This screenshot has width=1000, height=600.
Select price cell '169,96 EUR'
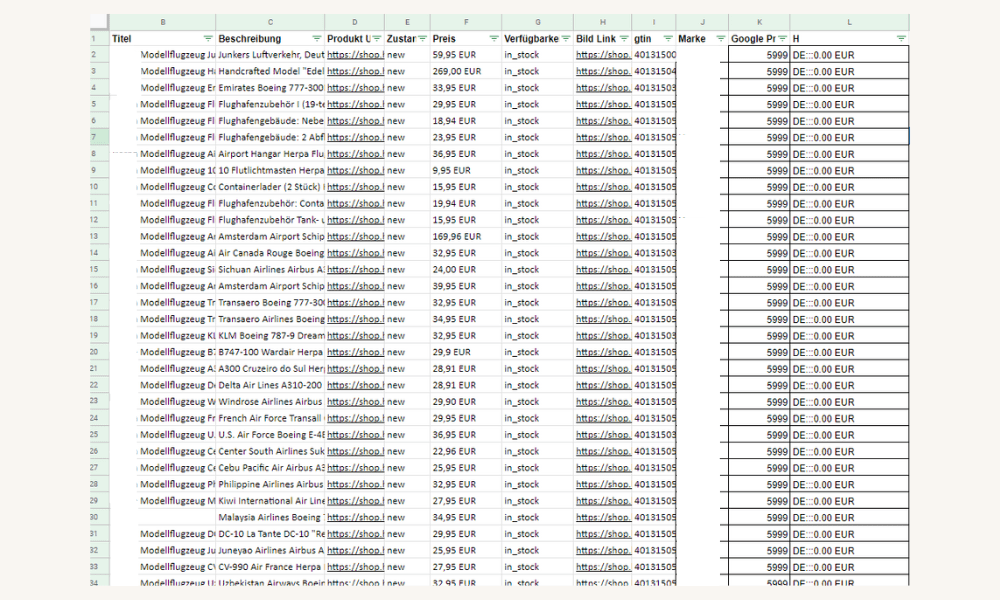pos(466,237)
